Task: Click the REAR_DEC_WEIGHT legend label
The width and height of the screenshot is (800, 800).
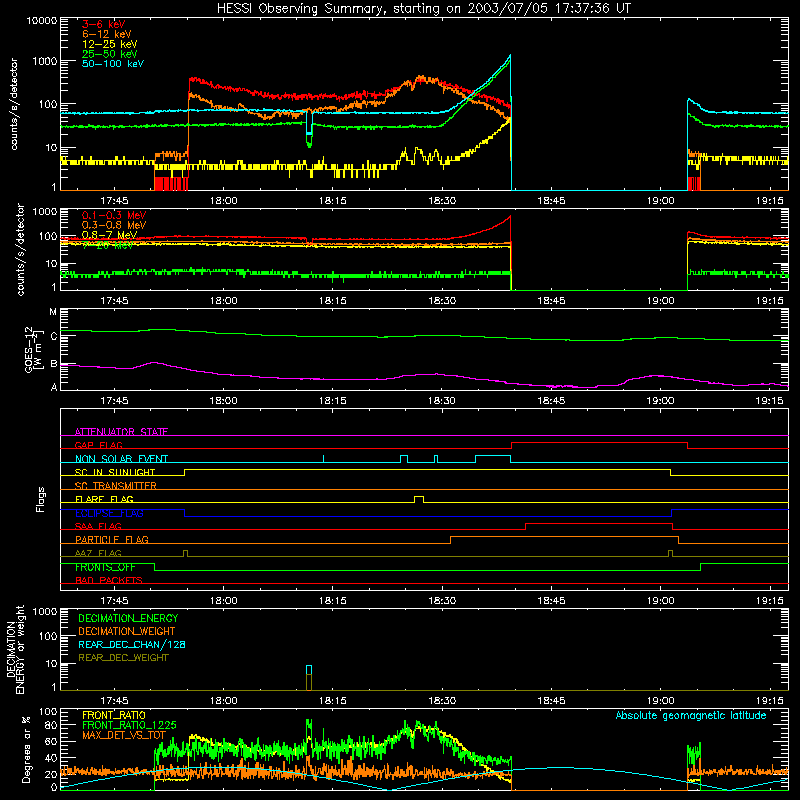Action: tap(123, 658)
